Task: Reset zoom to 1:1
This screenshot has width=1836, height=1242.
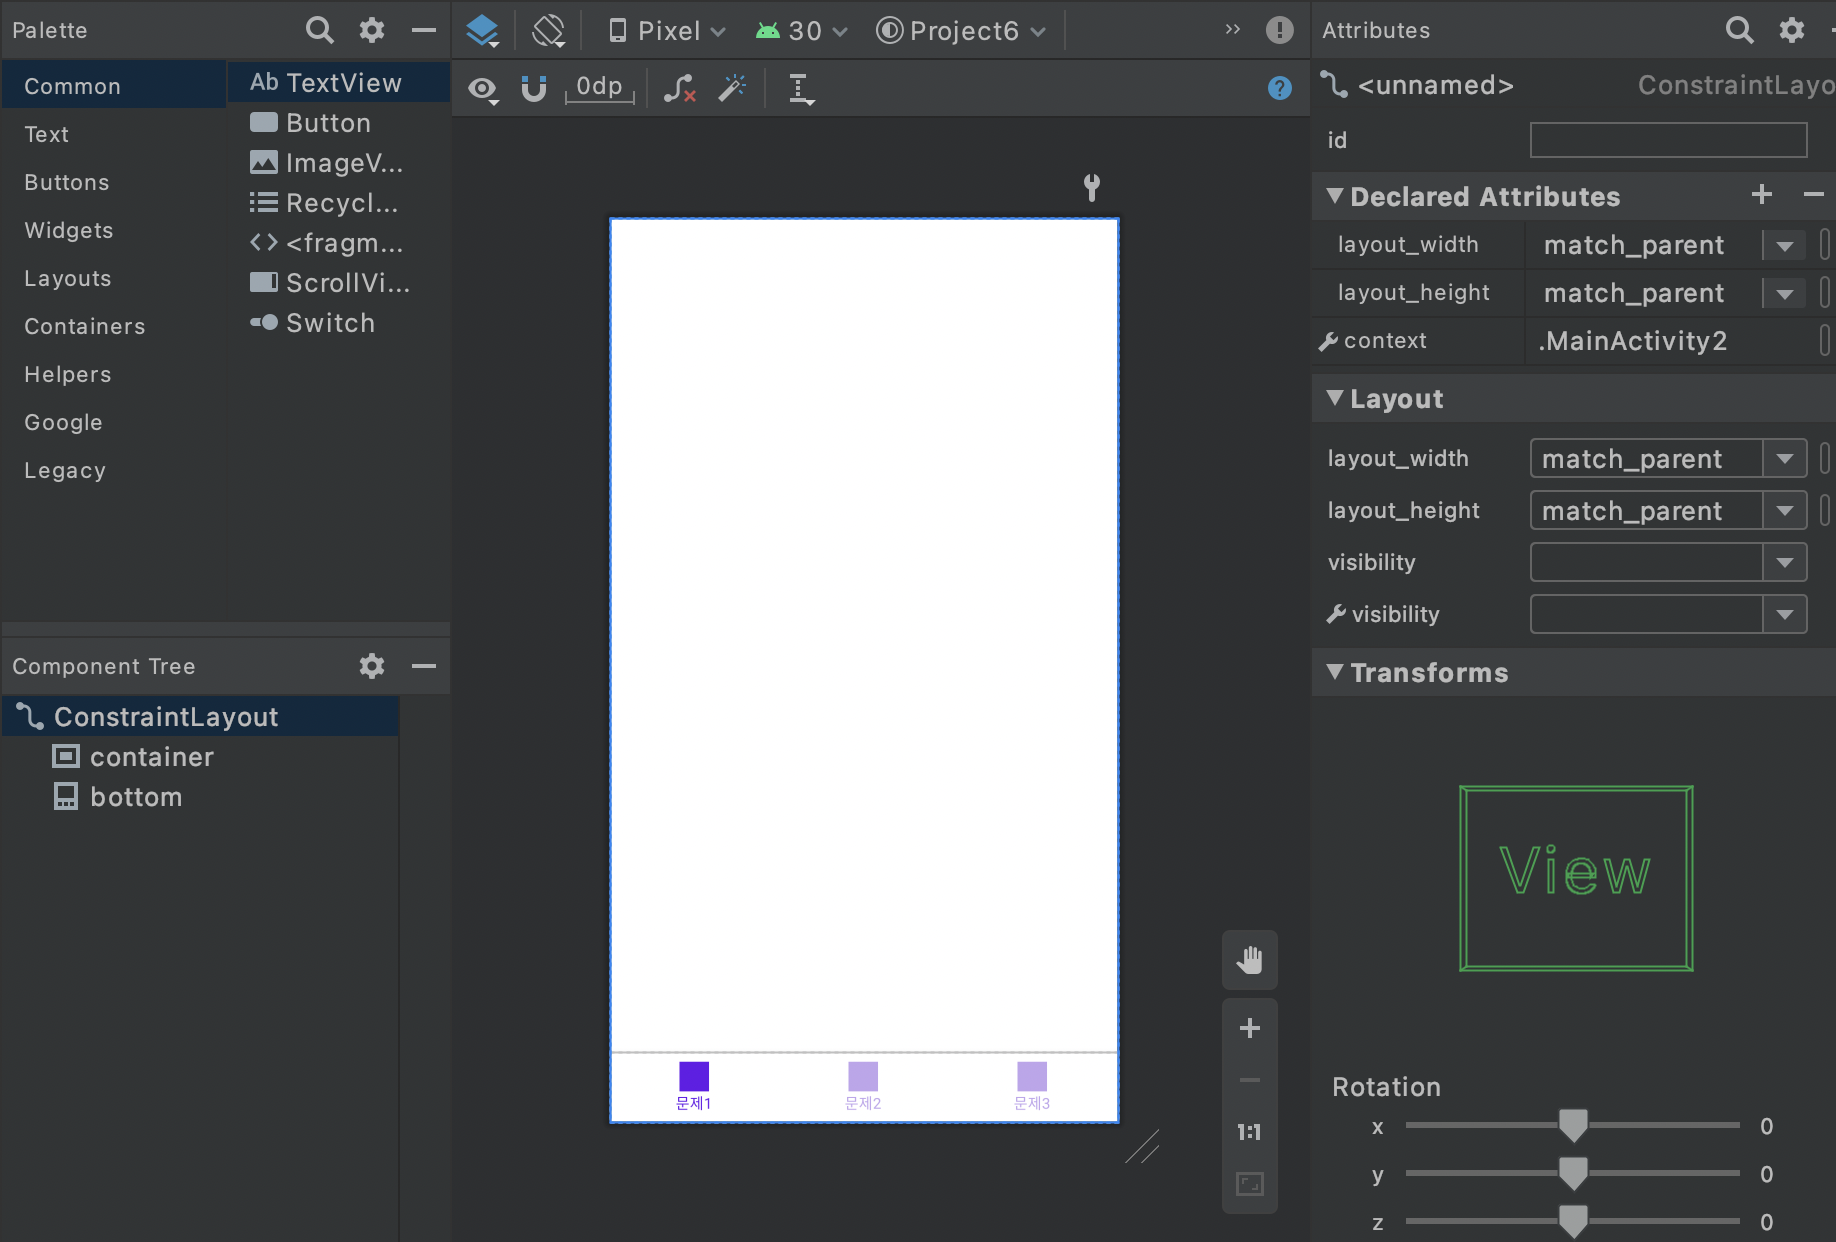Action: click(1250, 1132)
